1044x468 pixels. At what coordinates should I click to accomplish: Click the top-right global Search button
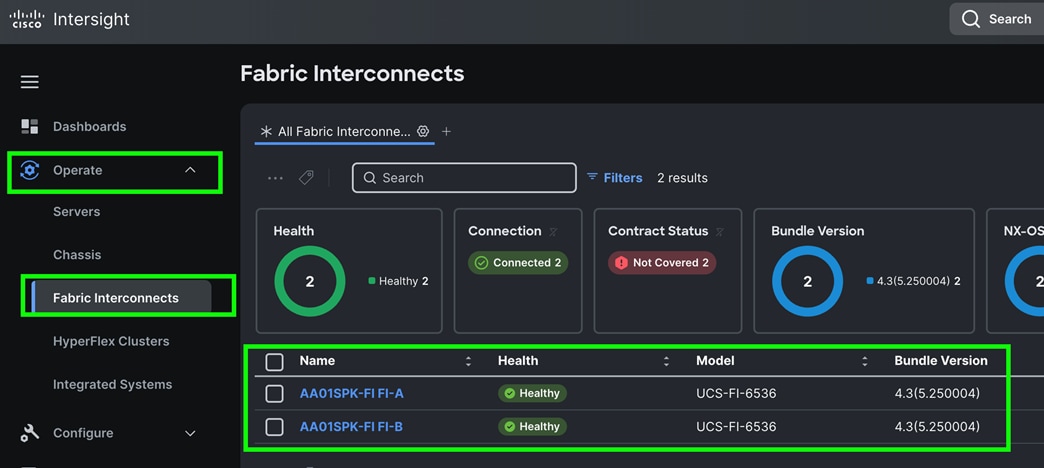point(997,19)
